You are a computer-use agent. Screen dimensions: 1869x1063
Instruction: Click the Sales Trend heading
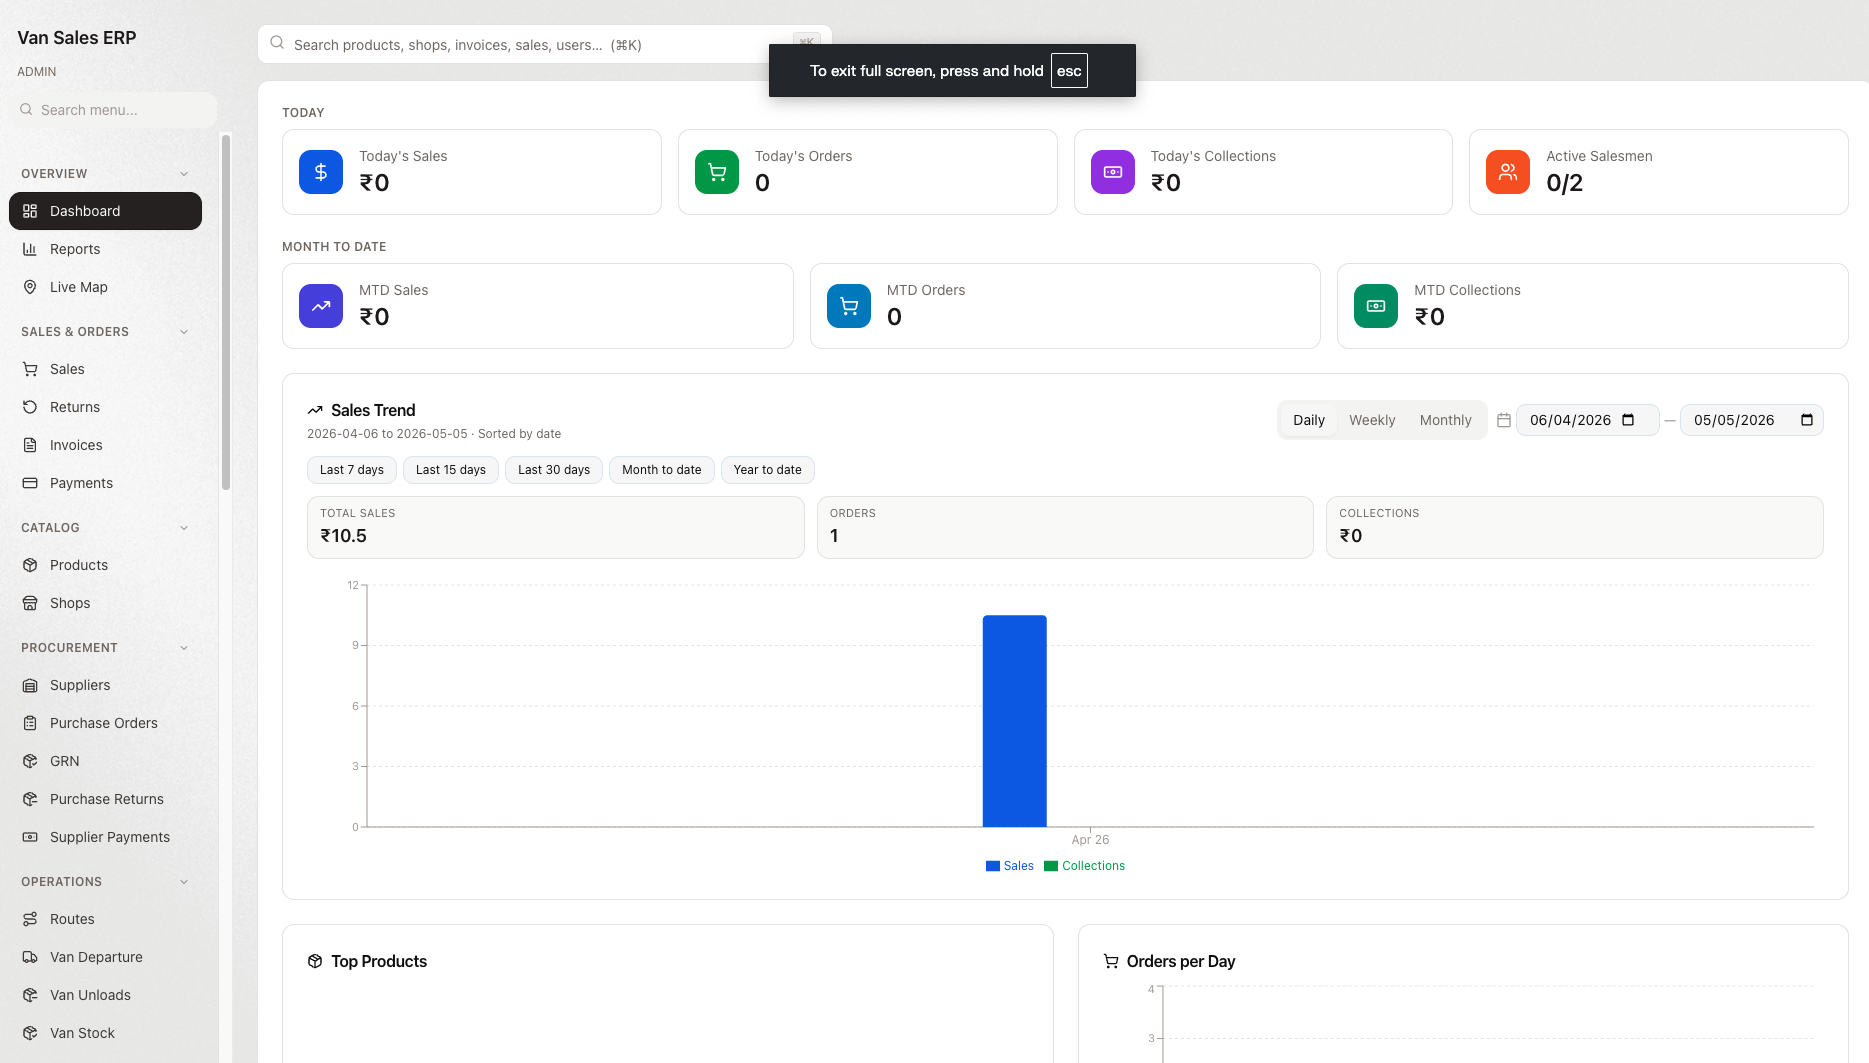[373, 410]
